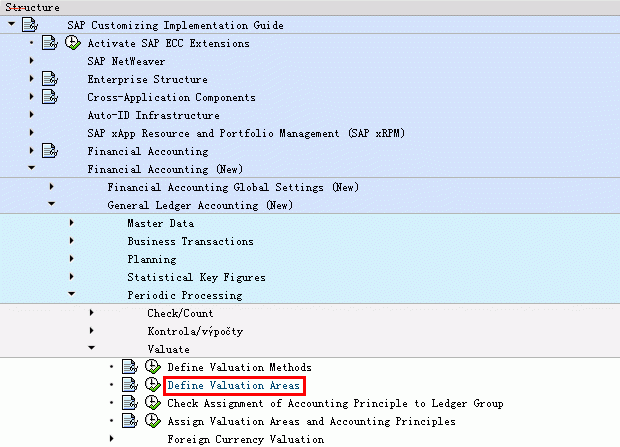Expand the Master Data node
620x447 pixels.
pyautogui.click(x=72, y=222)
